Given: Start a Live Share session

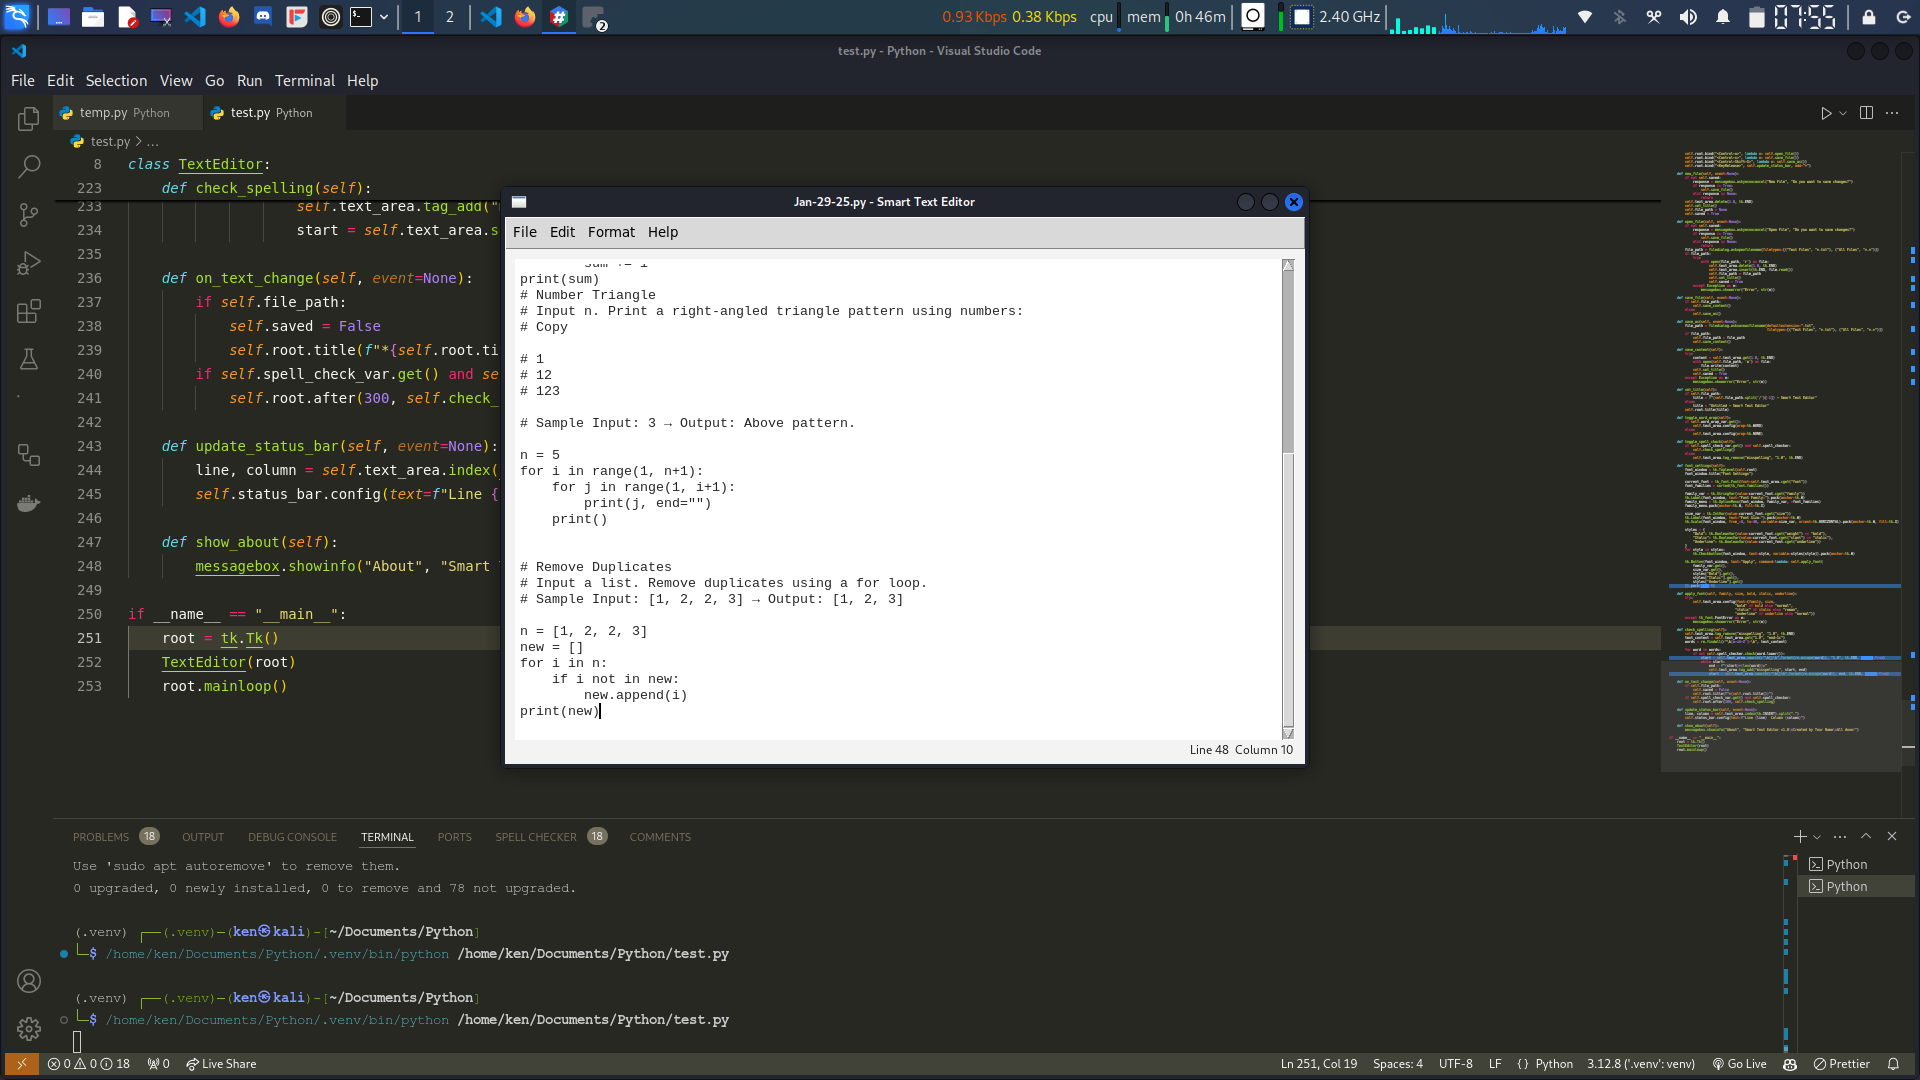Looking at the screenshot, I should click(221, 1064).
